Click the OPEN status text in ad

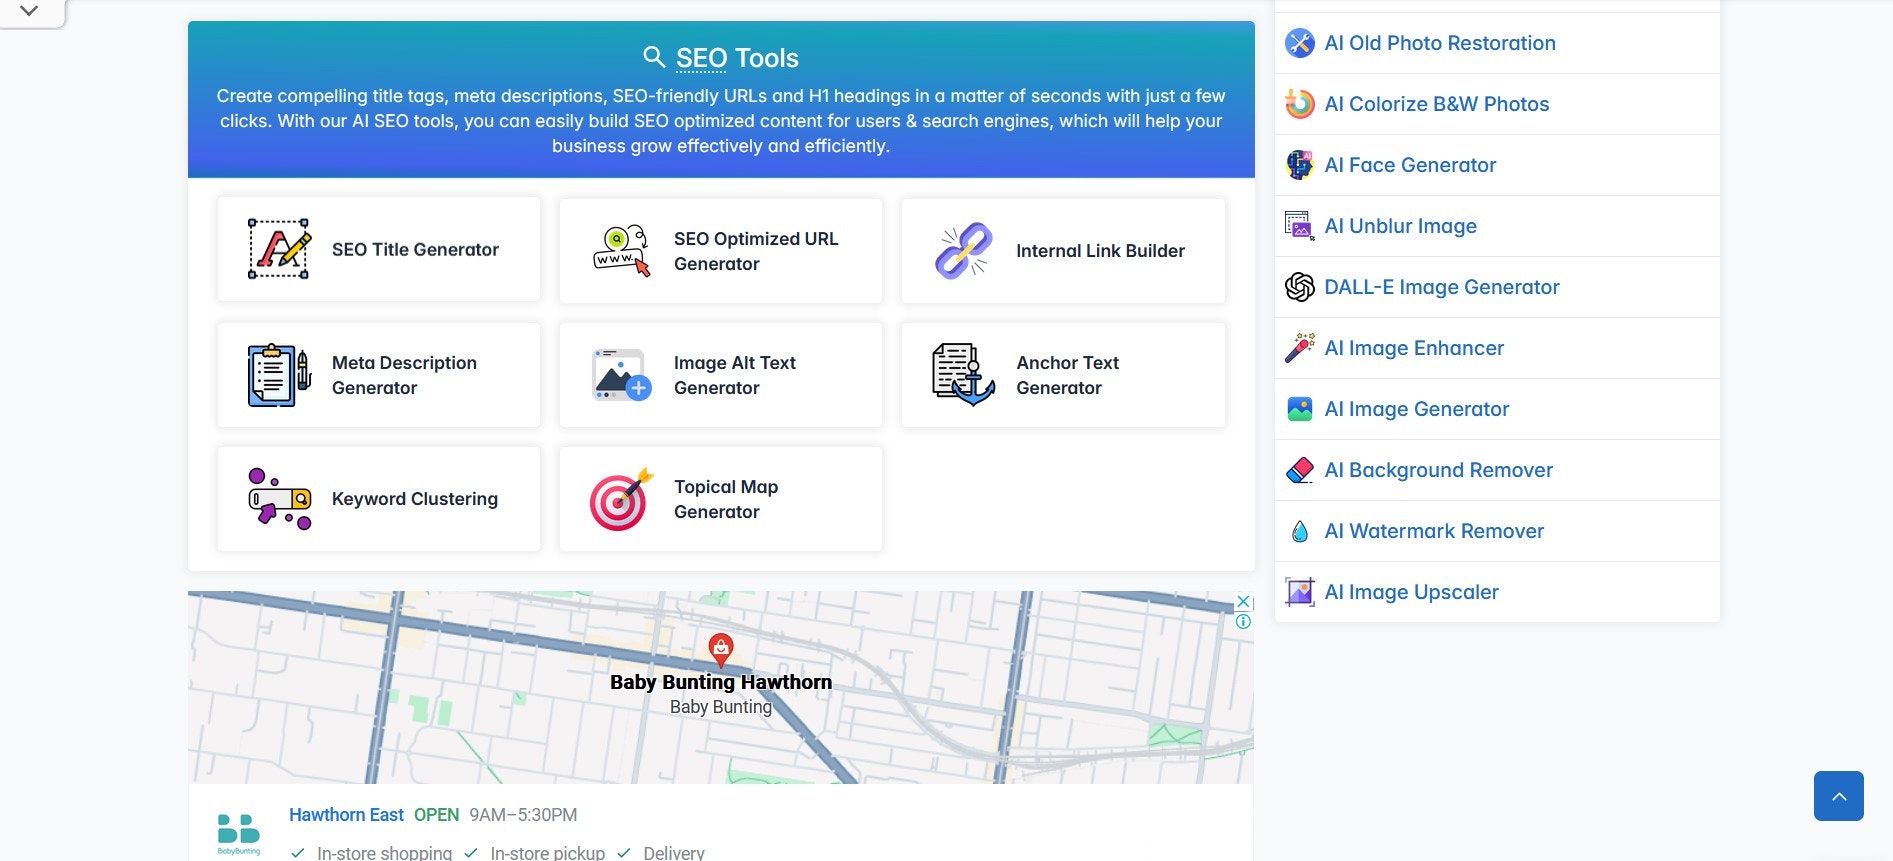[436, 815]
